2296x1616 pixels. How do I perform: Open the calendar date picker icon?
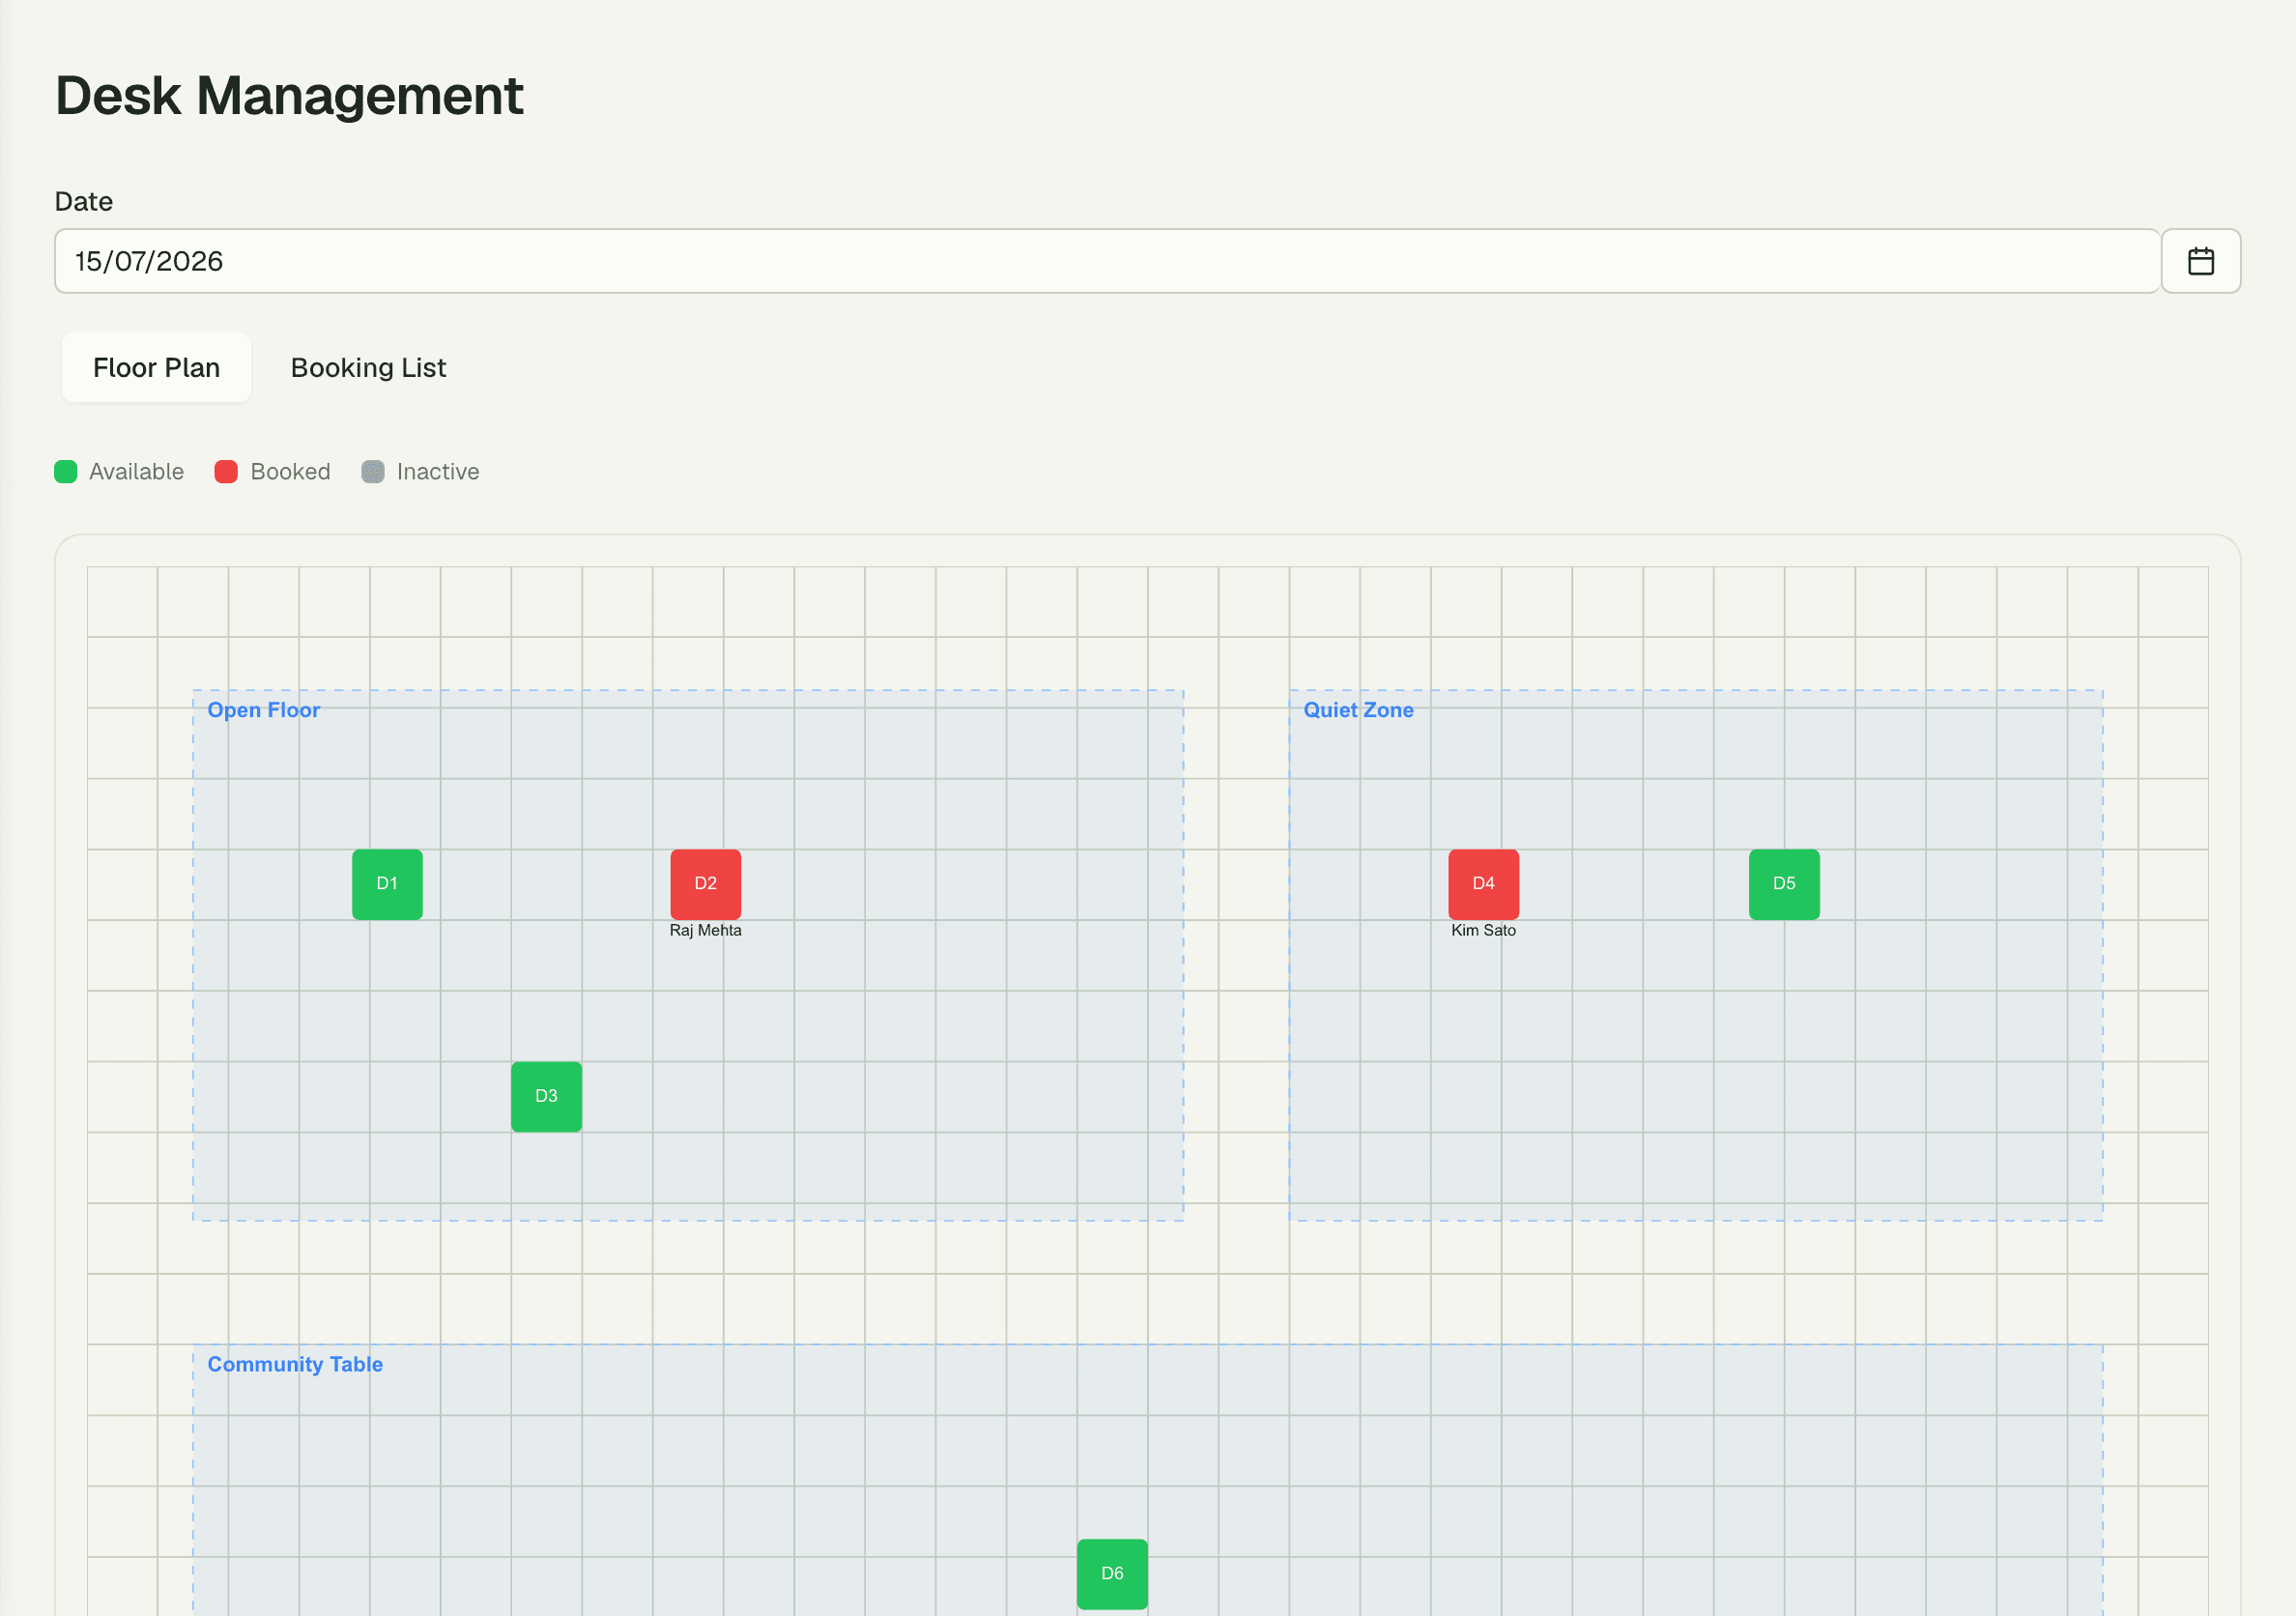tap(2200, 261)
